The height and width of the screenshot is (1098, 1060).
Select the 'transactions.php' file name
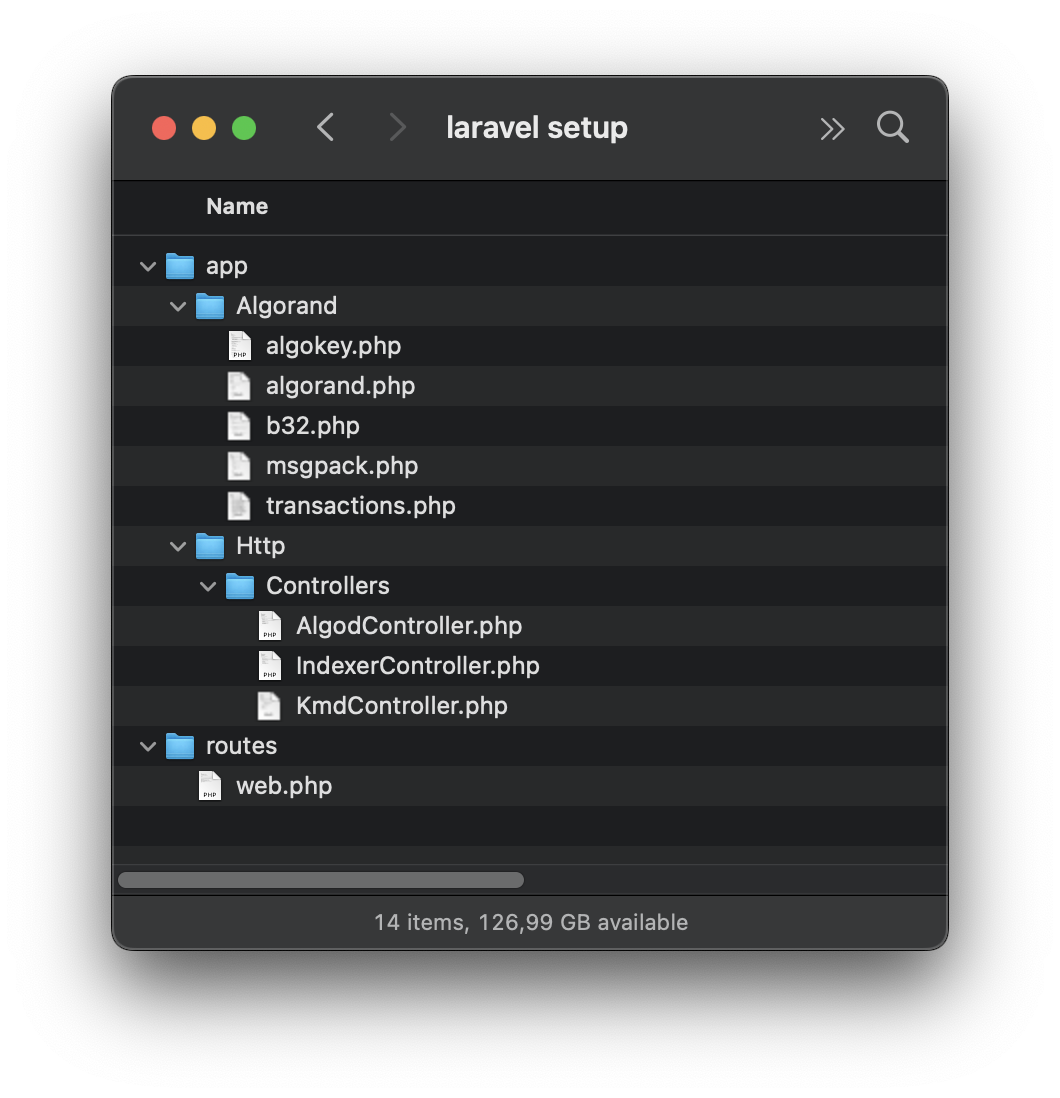pyautogui.click(x=361, y=506)
